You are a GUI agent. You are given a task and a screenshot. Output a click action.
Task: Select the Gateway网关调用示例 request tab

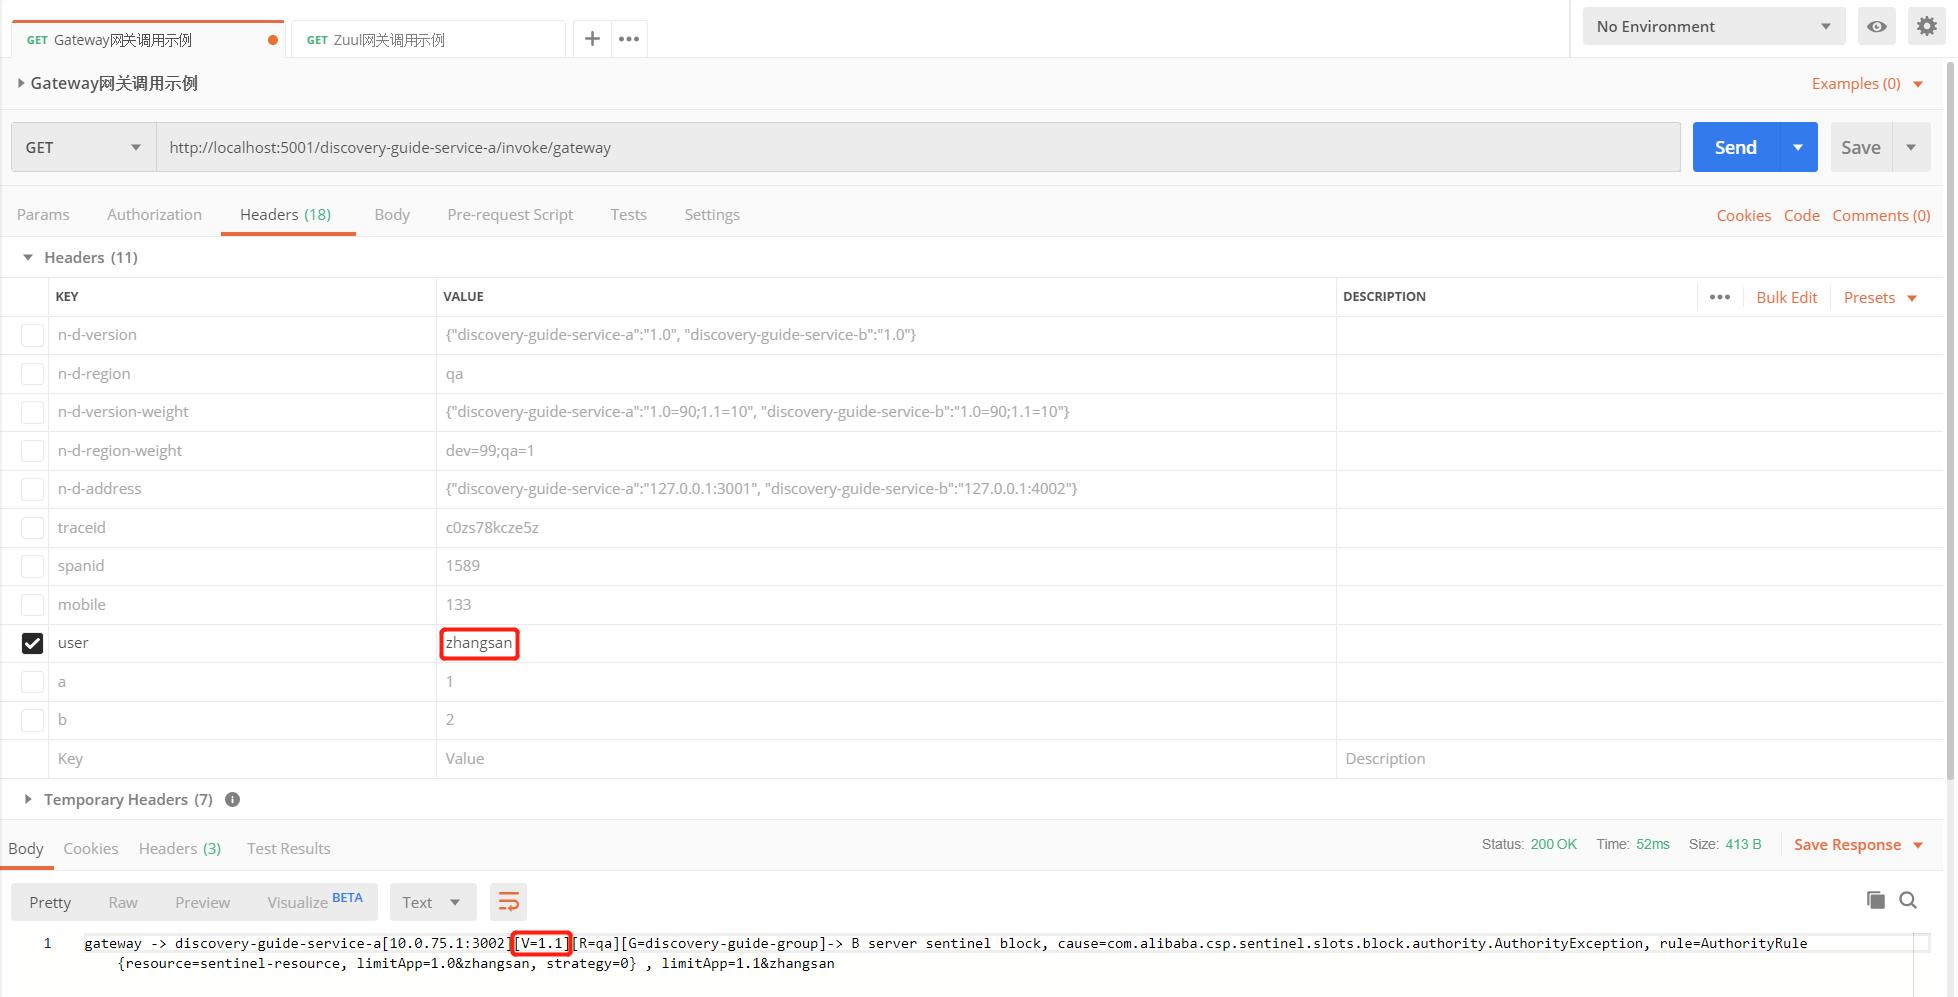148,40
